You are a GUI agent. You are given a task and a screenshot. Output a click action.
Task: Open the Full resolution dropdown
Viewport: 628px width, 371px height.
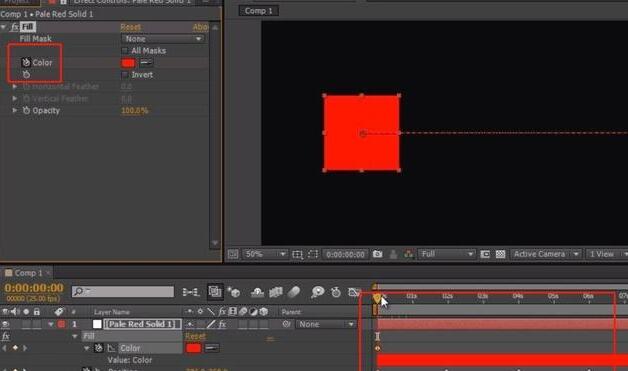[x=447, y=254]
